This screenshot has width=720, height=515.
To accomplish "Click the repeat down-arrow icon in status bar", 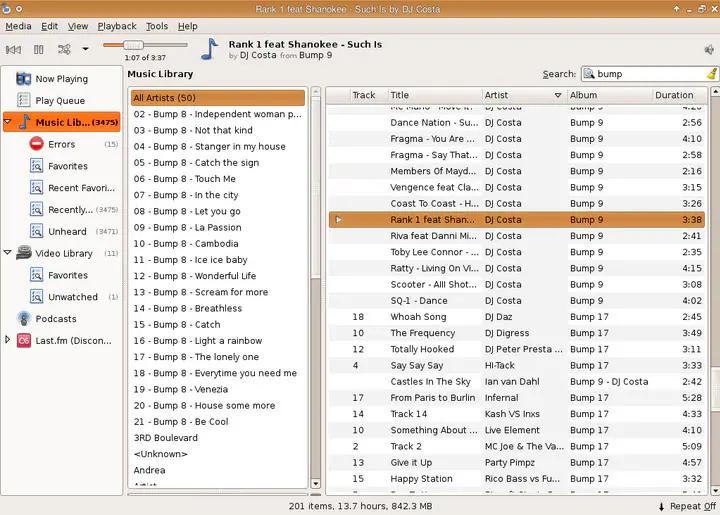I will (x=661, y=506).
